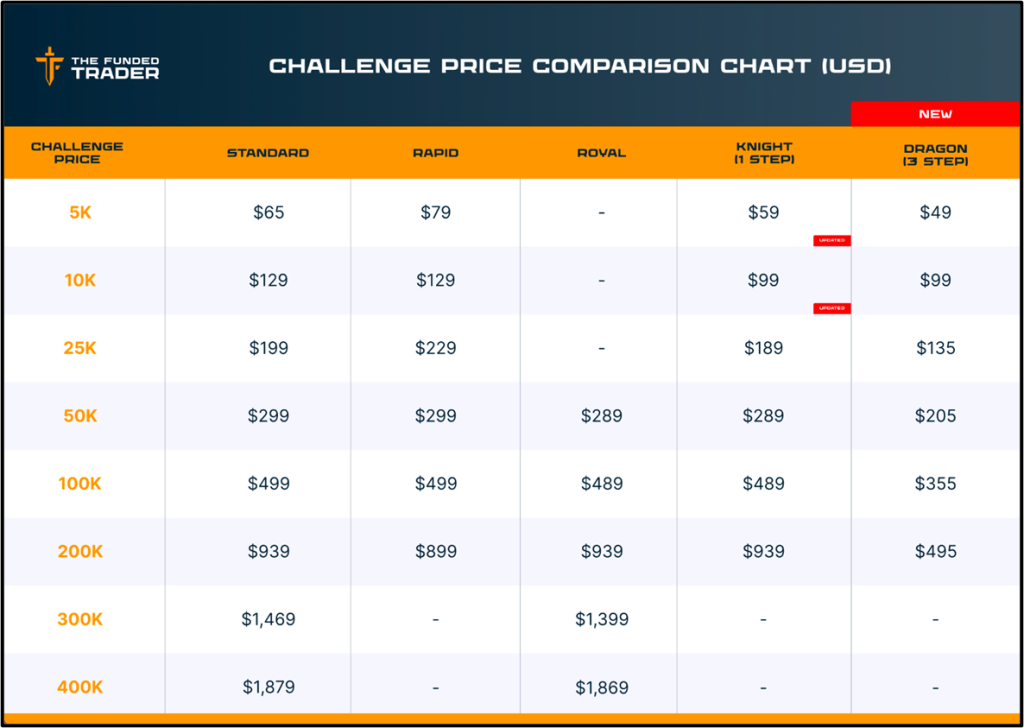Select the Standard column header
The height and width of the screenshot is (728, 1024).
coord(268,153)
